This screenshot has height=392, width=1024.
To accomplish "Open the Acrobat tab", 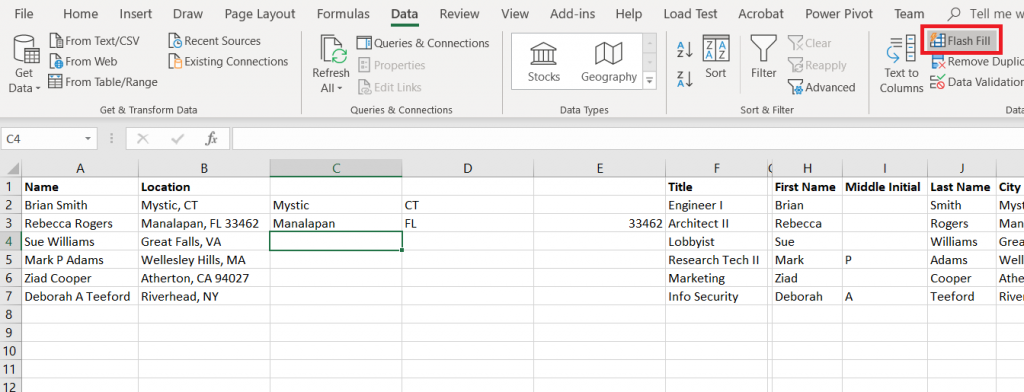I will [x=761, y=14].
